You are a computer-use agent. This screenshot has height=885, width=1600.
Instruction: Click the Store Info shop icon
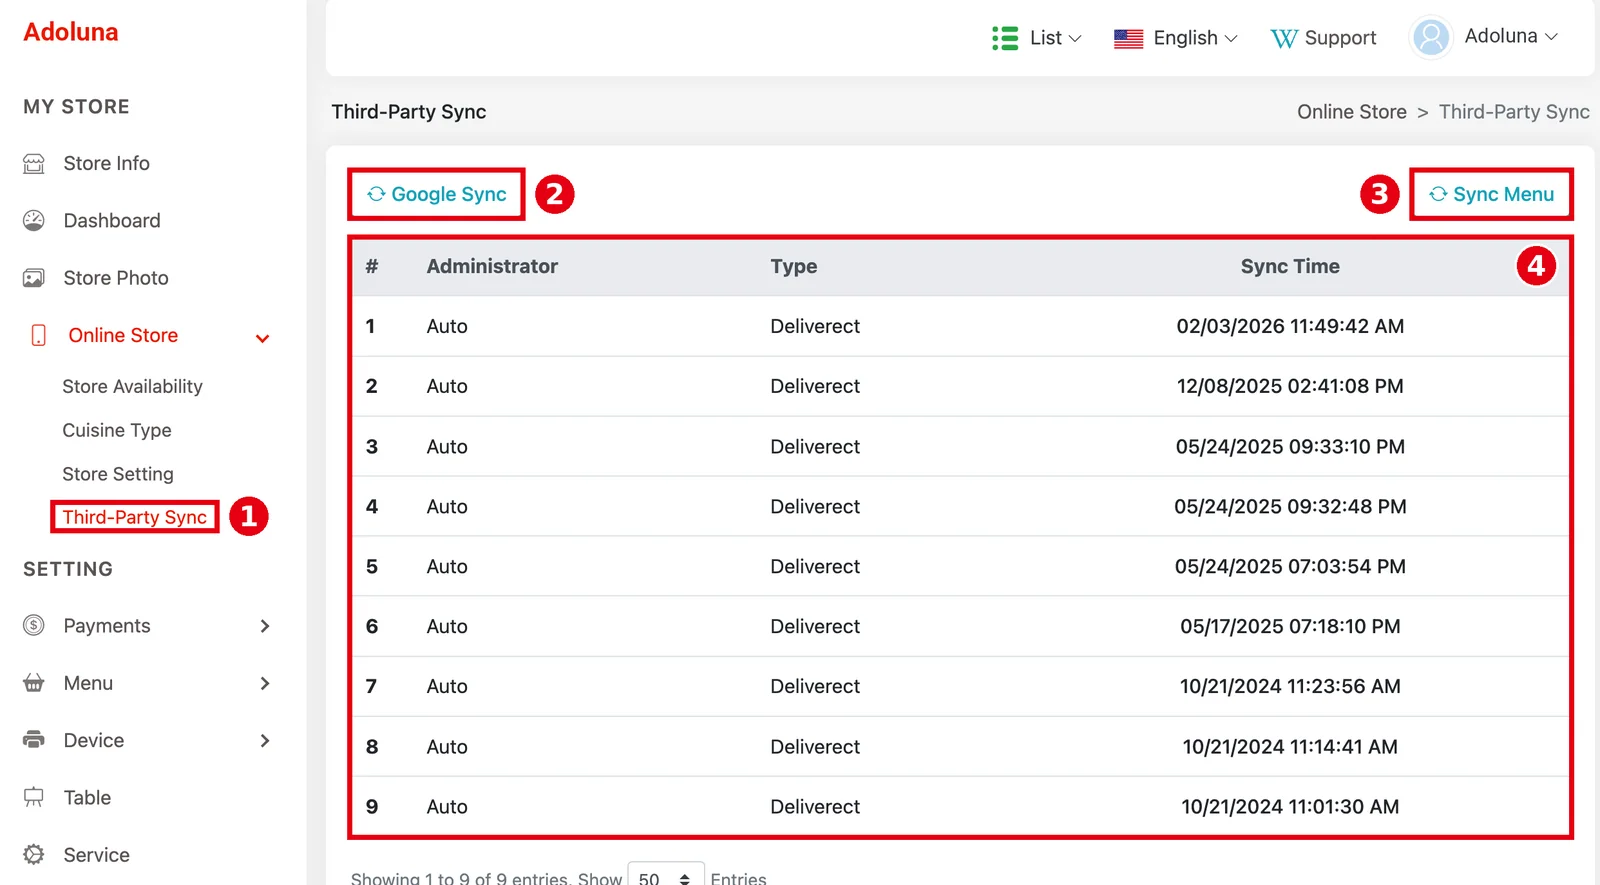point(34,164)
